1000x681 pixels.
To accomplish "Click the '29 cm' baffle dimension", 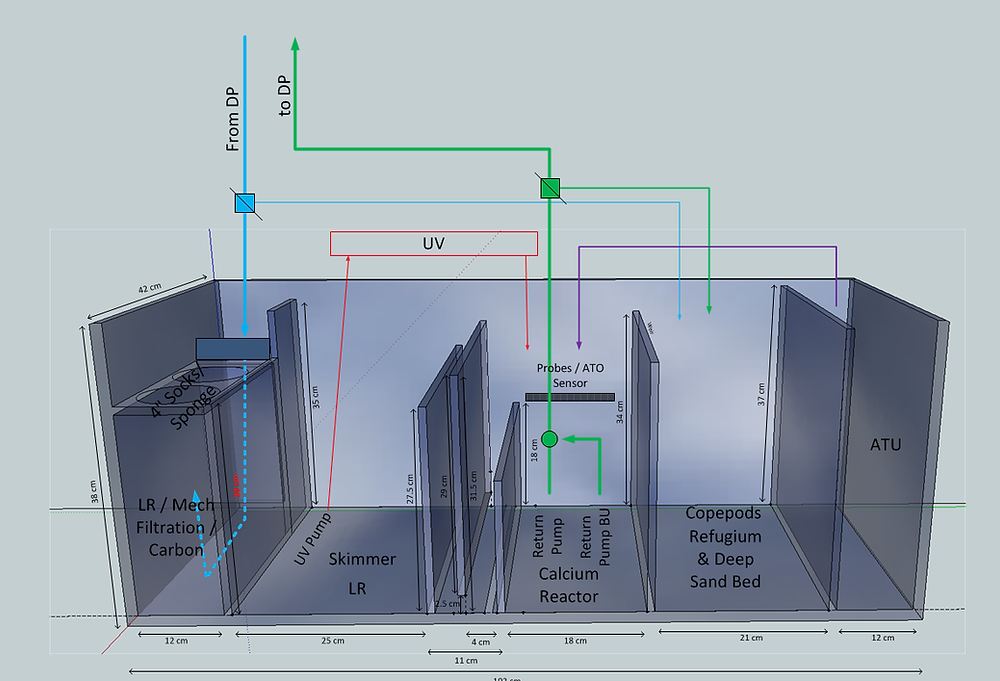I will (x=444, y=487).
